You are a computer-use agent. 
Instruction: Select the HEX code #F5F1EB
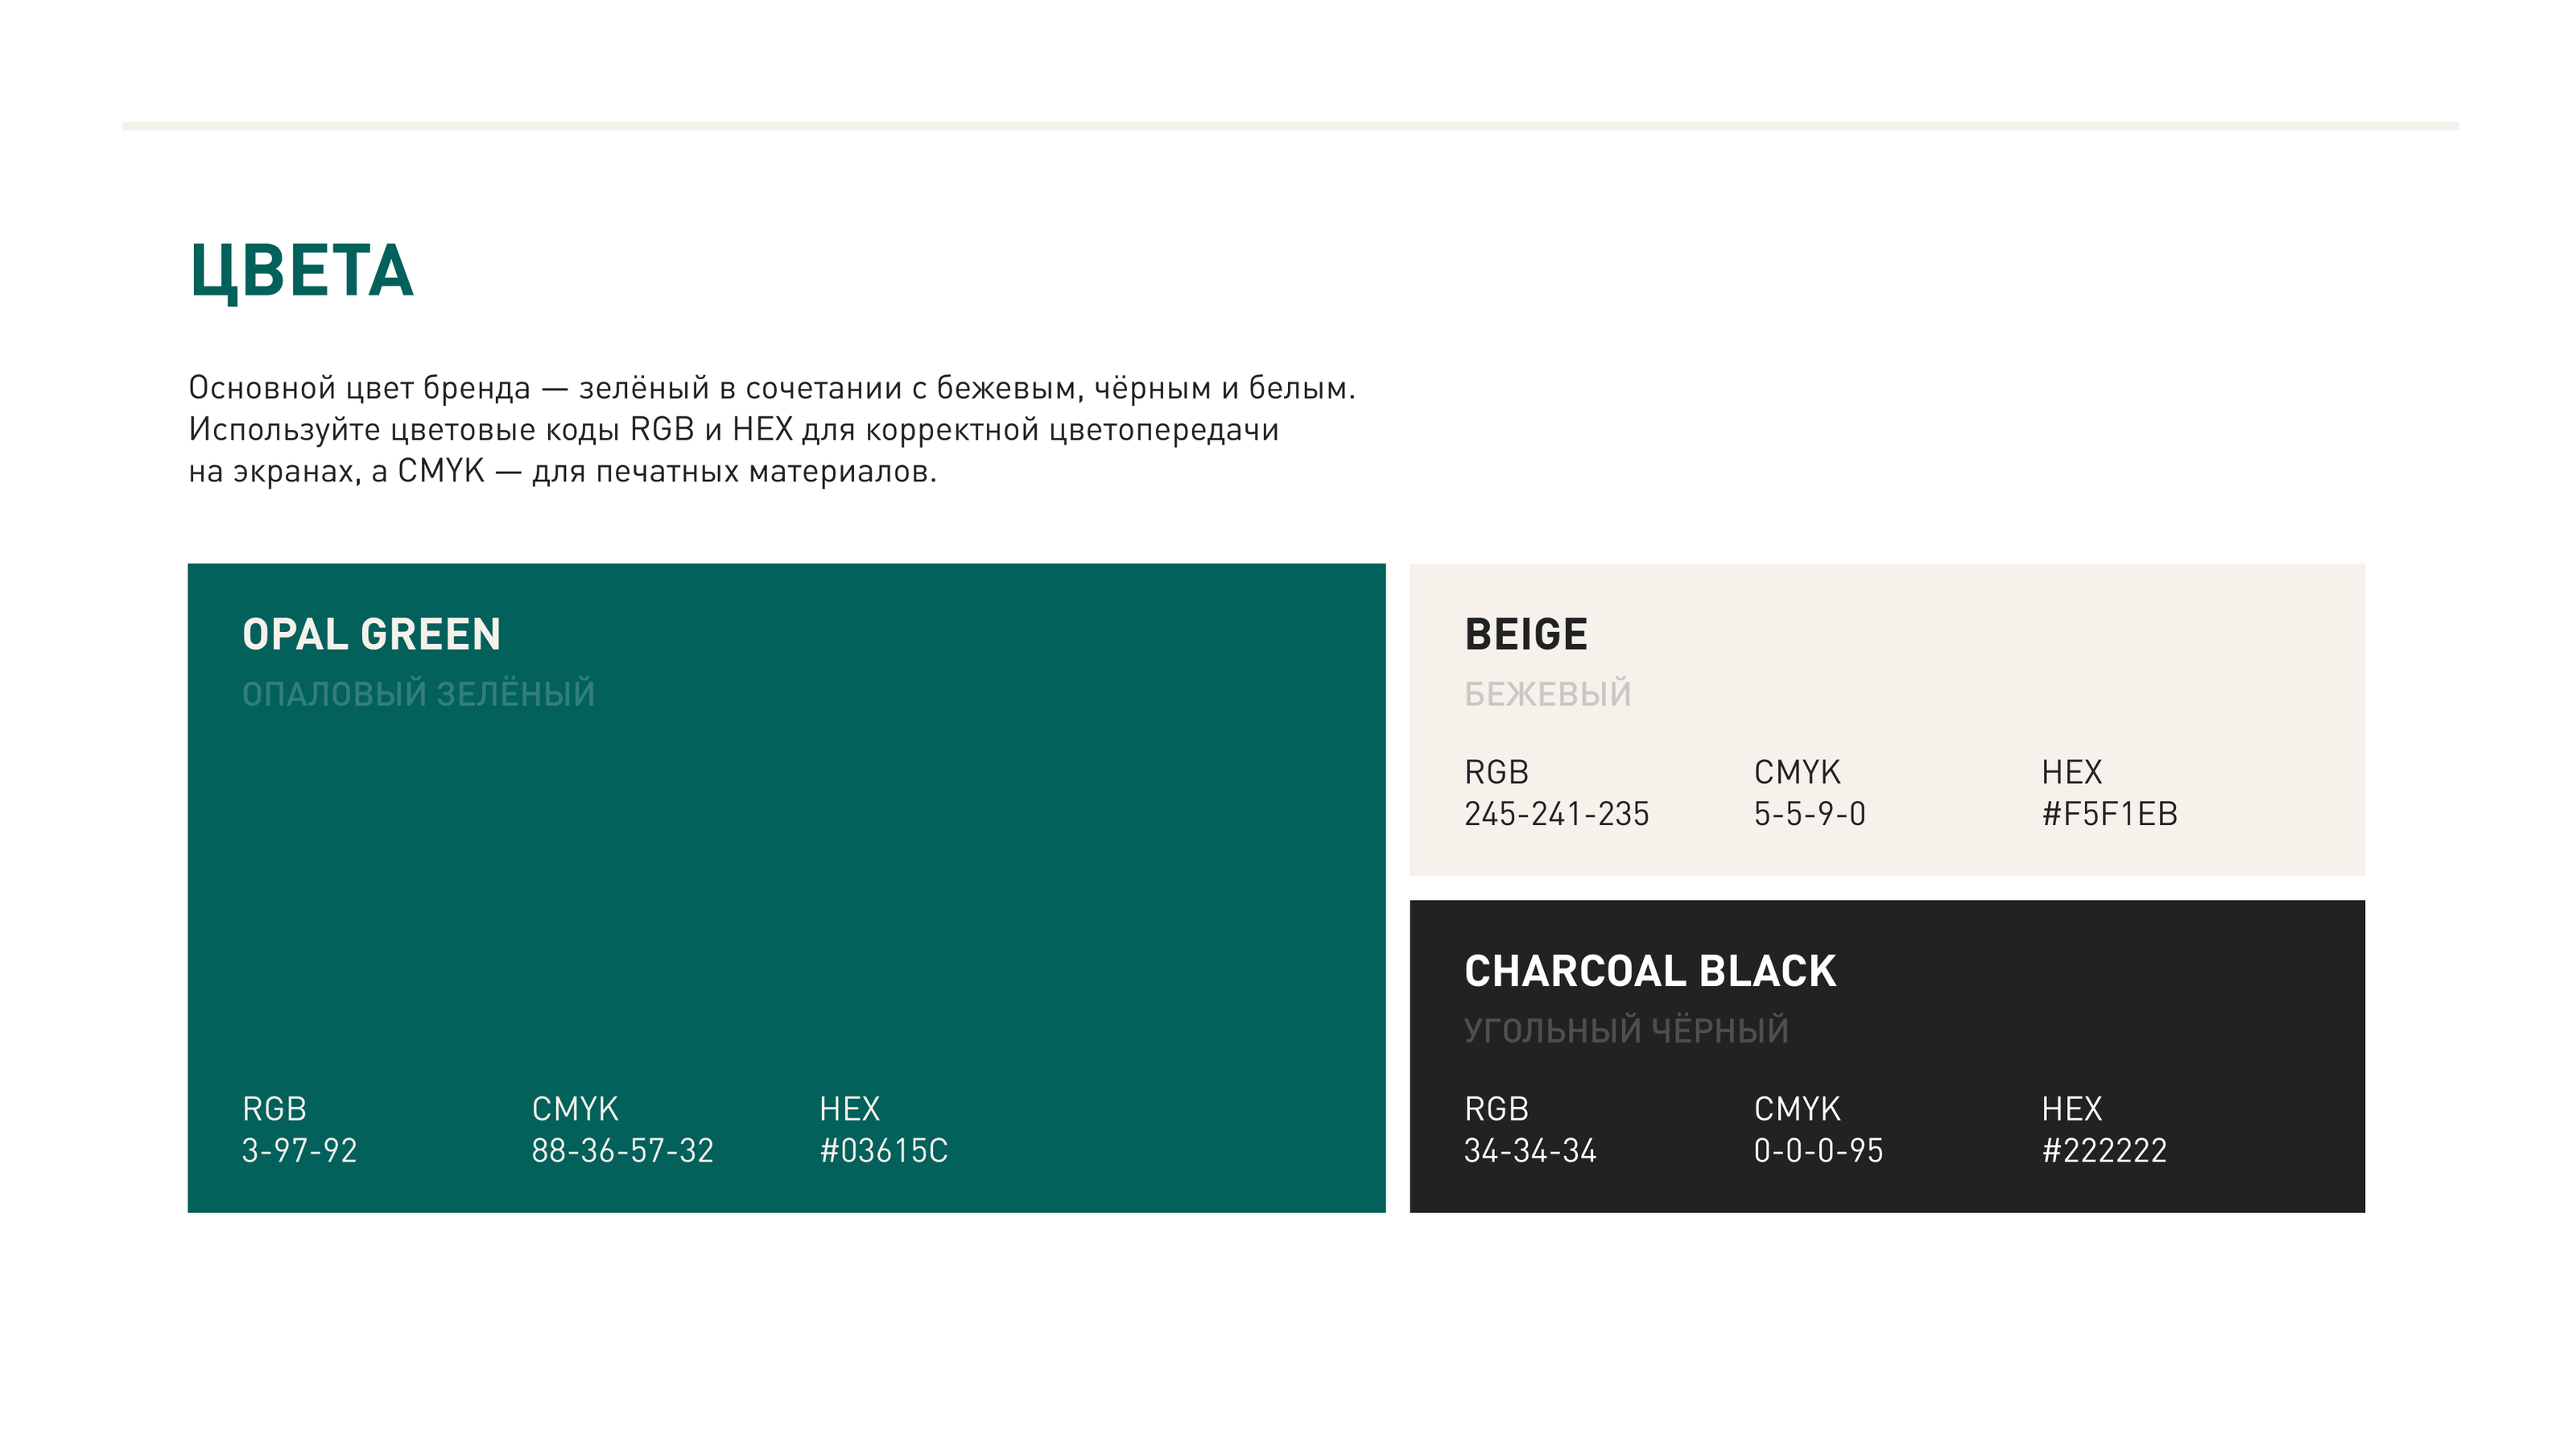pyautogui.click(x=2109, y=815)
